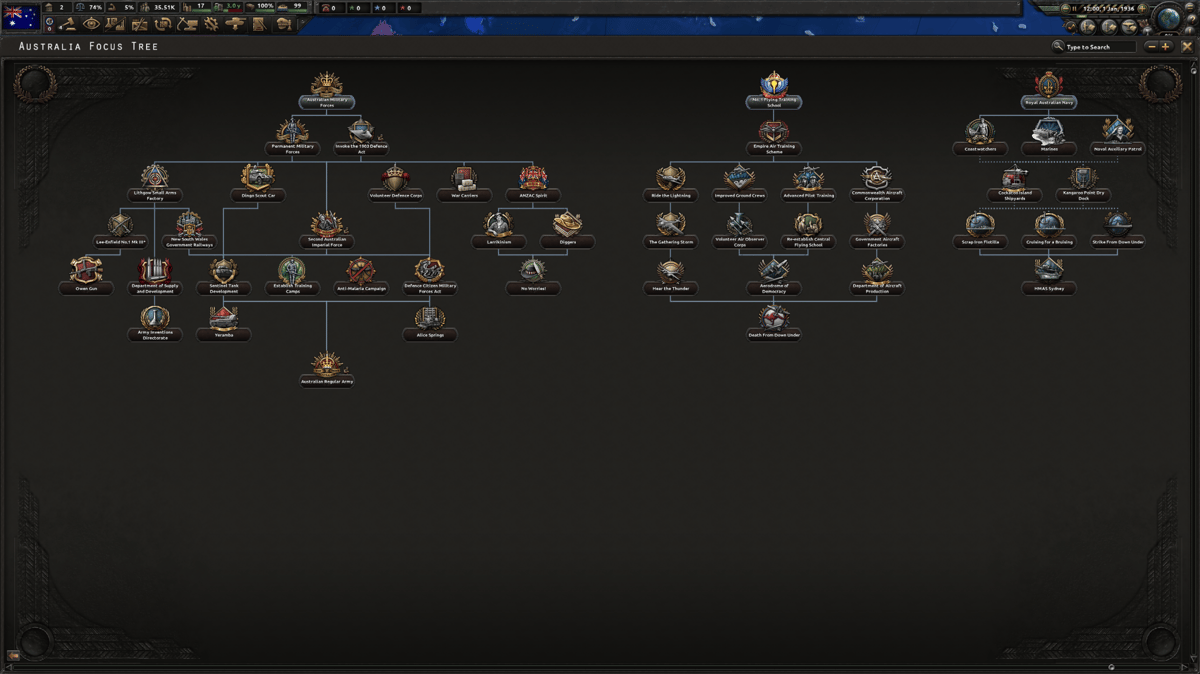
Task: Increase game speed with plus beside date
Action: coord(1142,8)
